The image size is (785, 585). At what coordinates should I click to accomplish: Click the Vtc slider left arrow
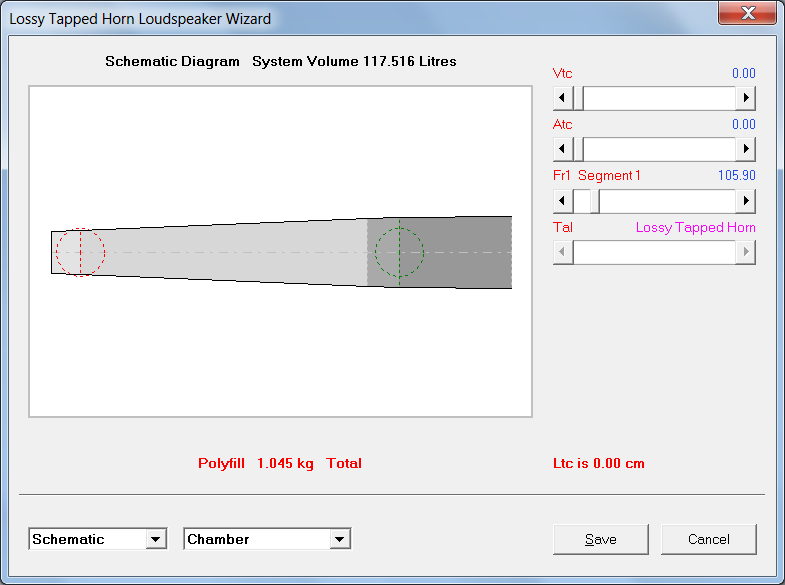tap(563, 98)
